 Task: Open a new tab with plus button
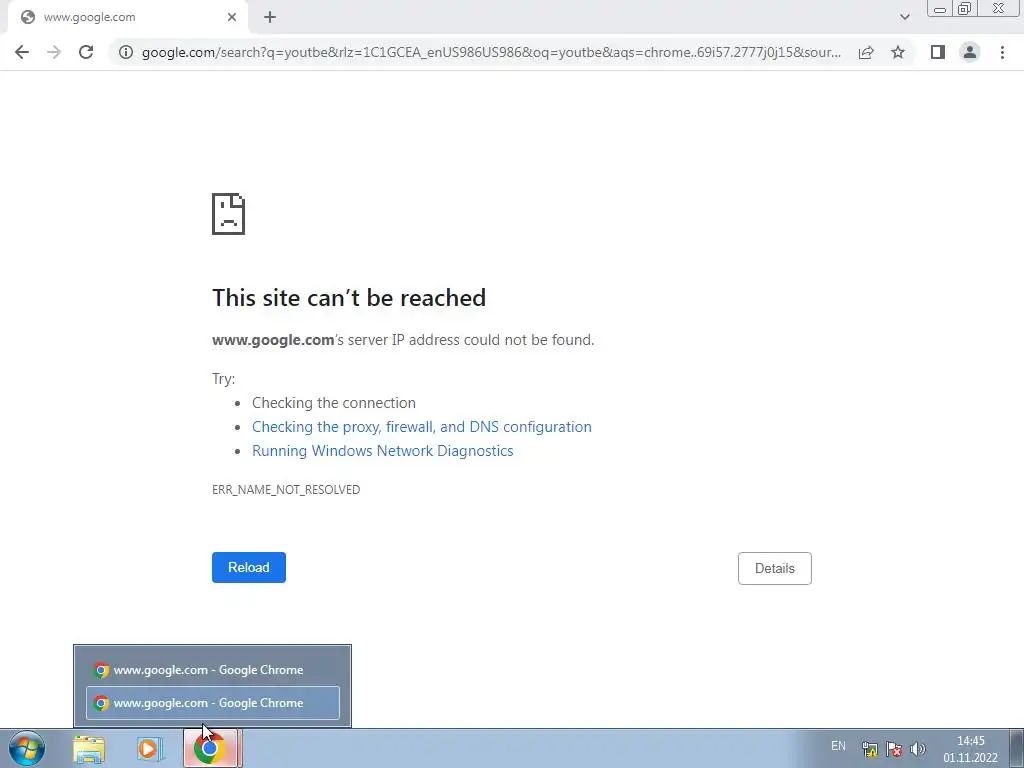tap(270, 17)
